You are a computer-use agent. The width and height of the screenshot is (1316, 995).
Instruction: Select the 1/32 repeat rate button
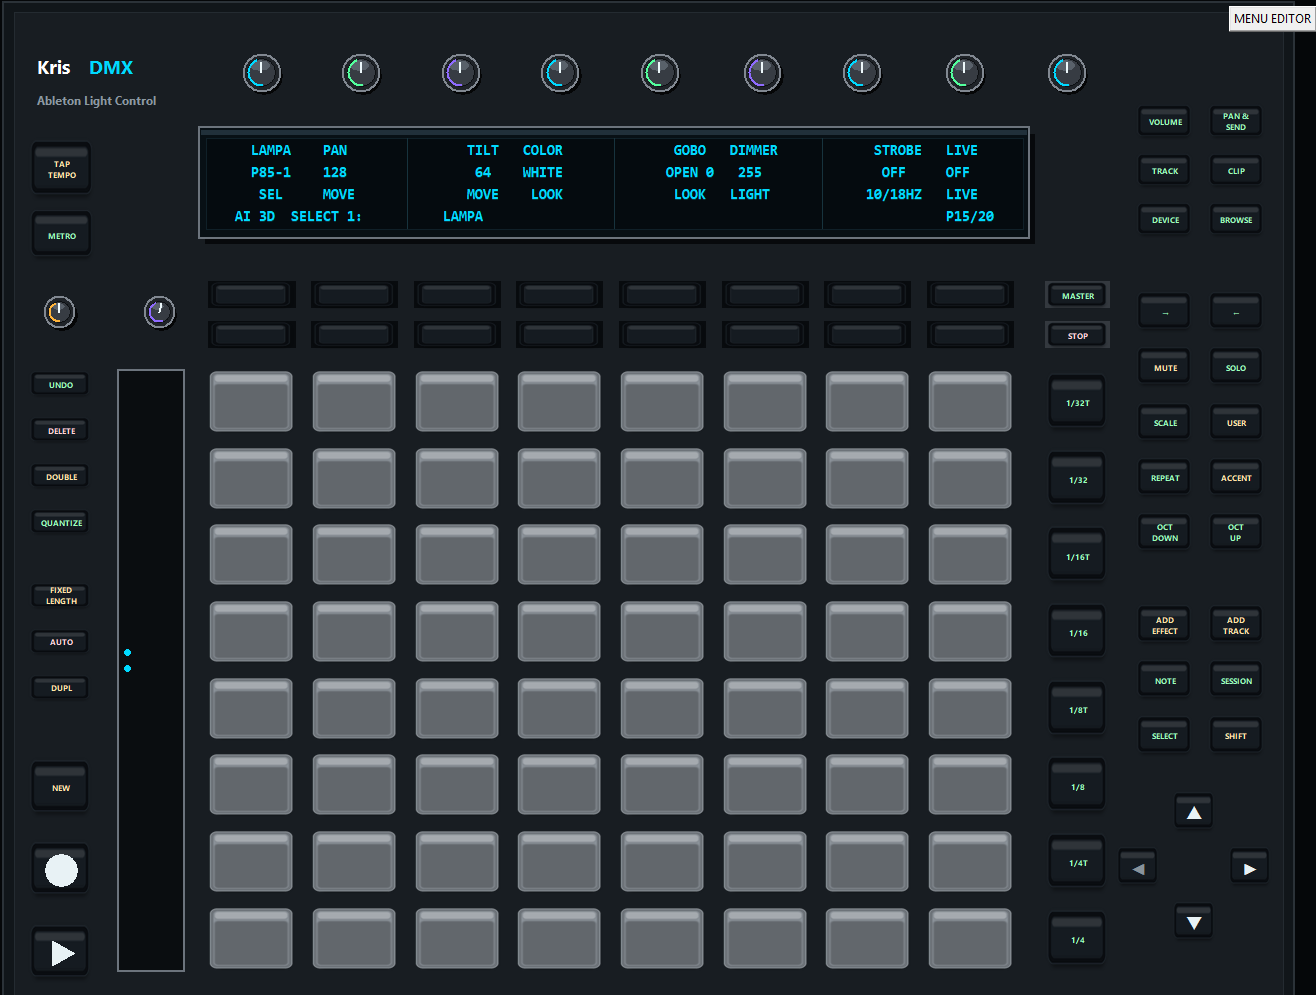point(1078,480)
